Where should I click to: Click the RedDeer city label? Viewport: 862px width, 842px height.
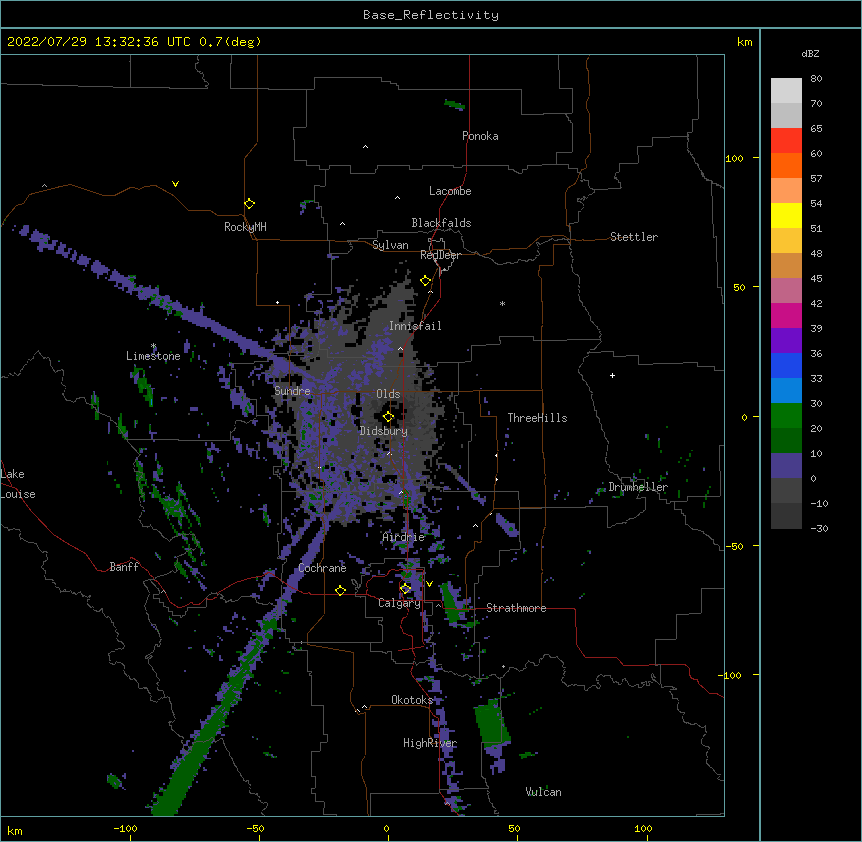[x=440, y=255]
